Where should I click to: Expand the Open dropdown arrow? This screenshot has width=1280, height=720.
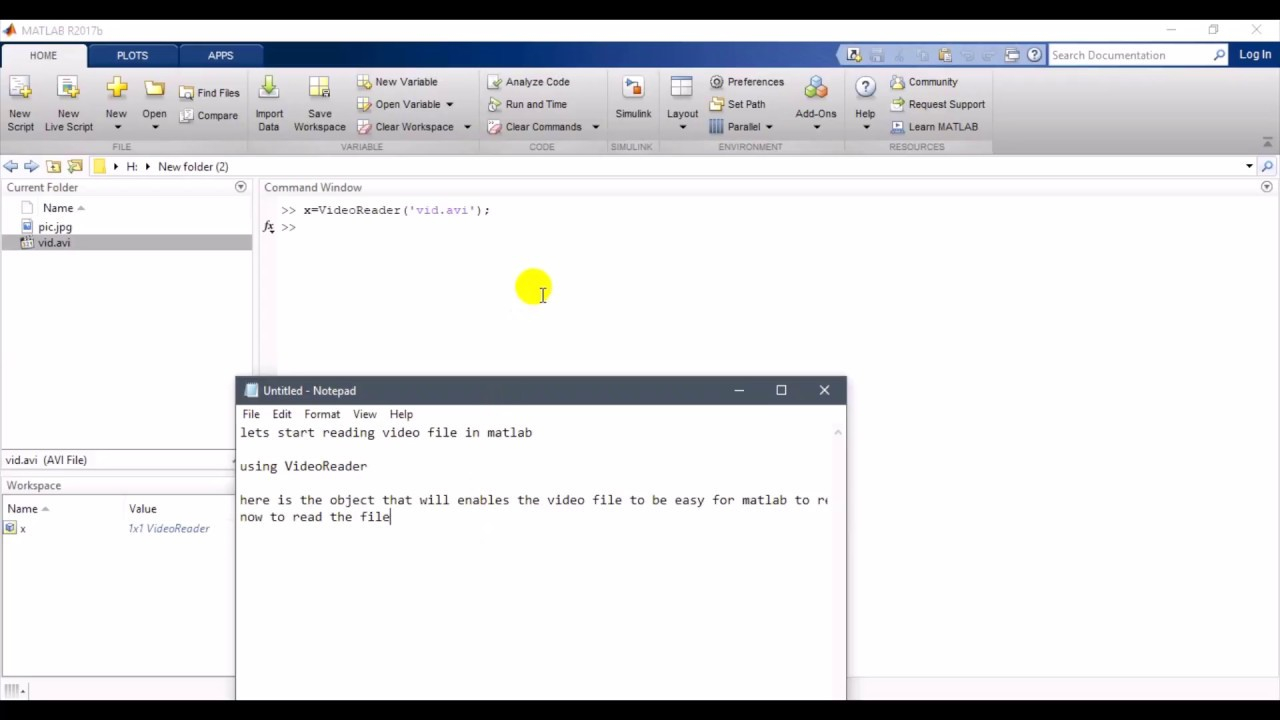coord(154,127)
